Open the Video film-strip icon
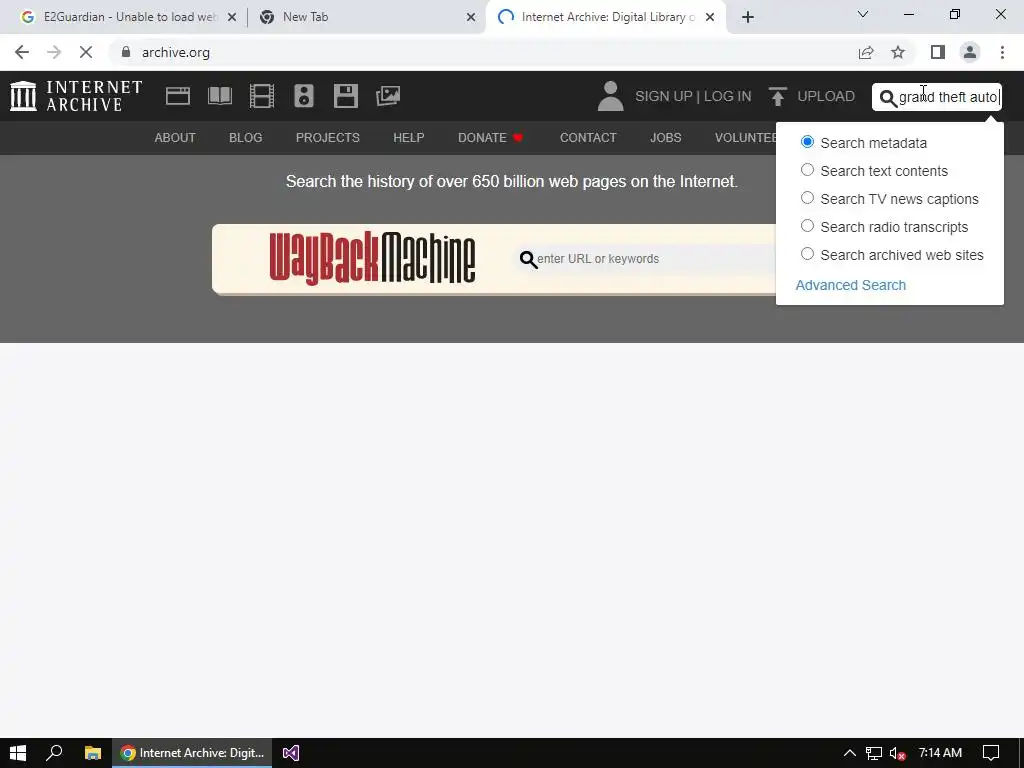Viewport: 1024px width, 768px height. 262,96
